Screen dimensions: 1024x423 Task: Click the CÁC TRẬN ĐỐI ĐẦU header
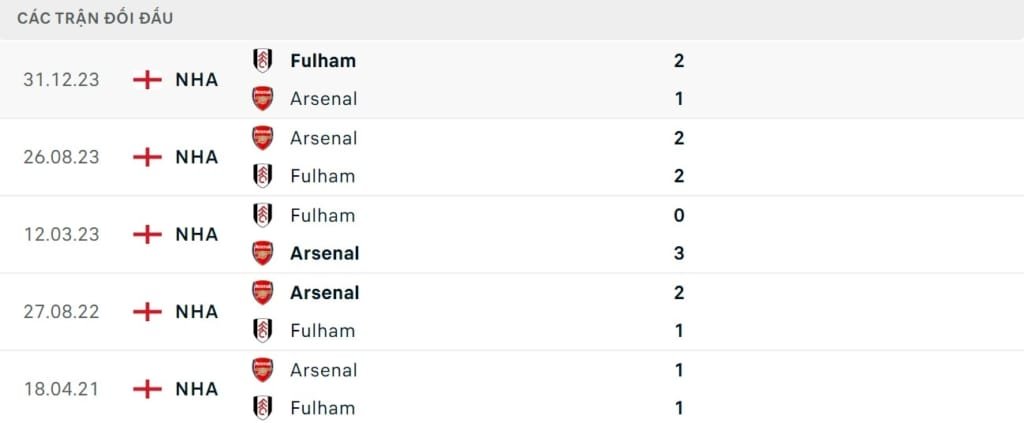100,19
